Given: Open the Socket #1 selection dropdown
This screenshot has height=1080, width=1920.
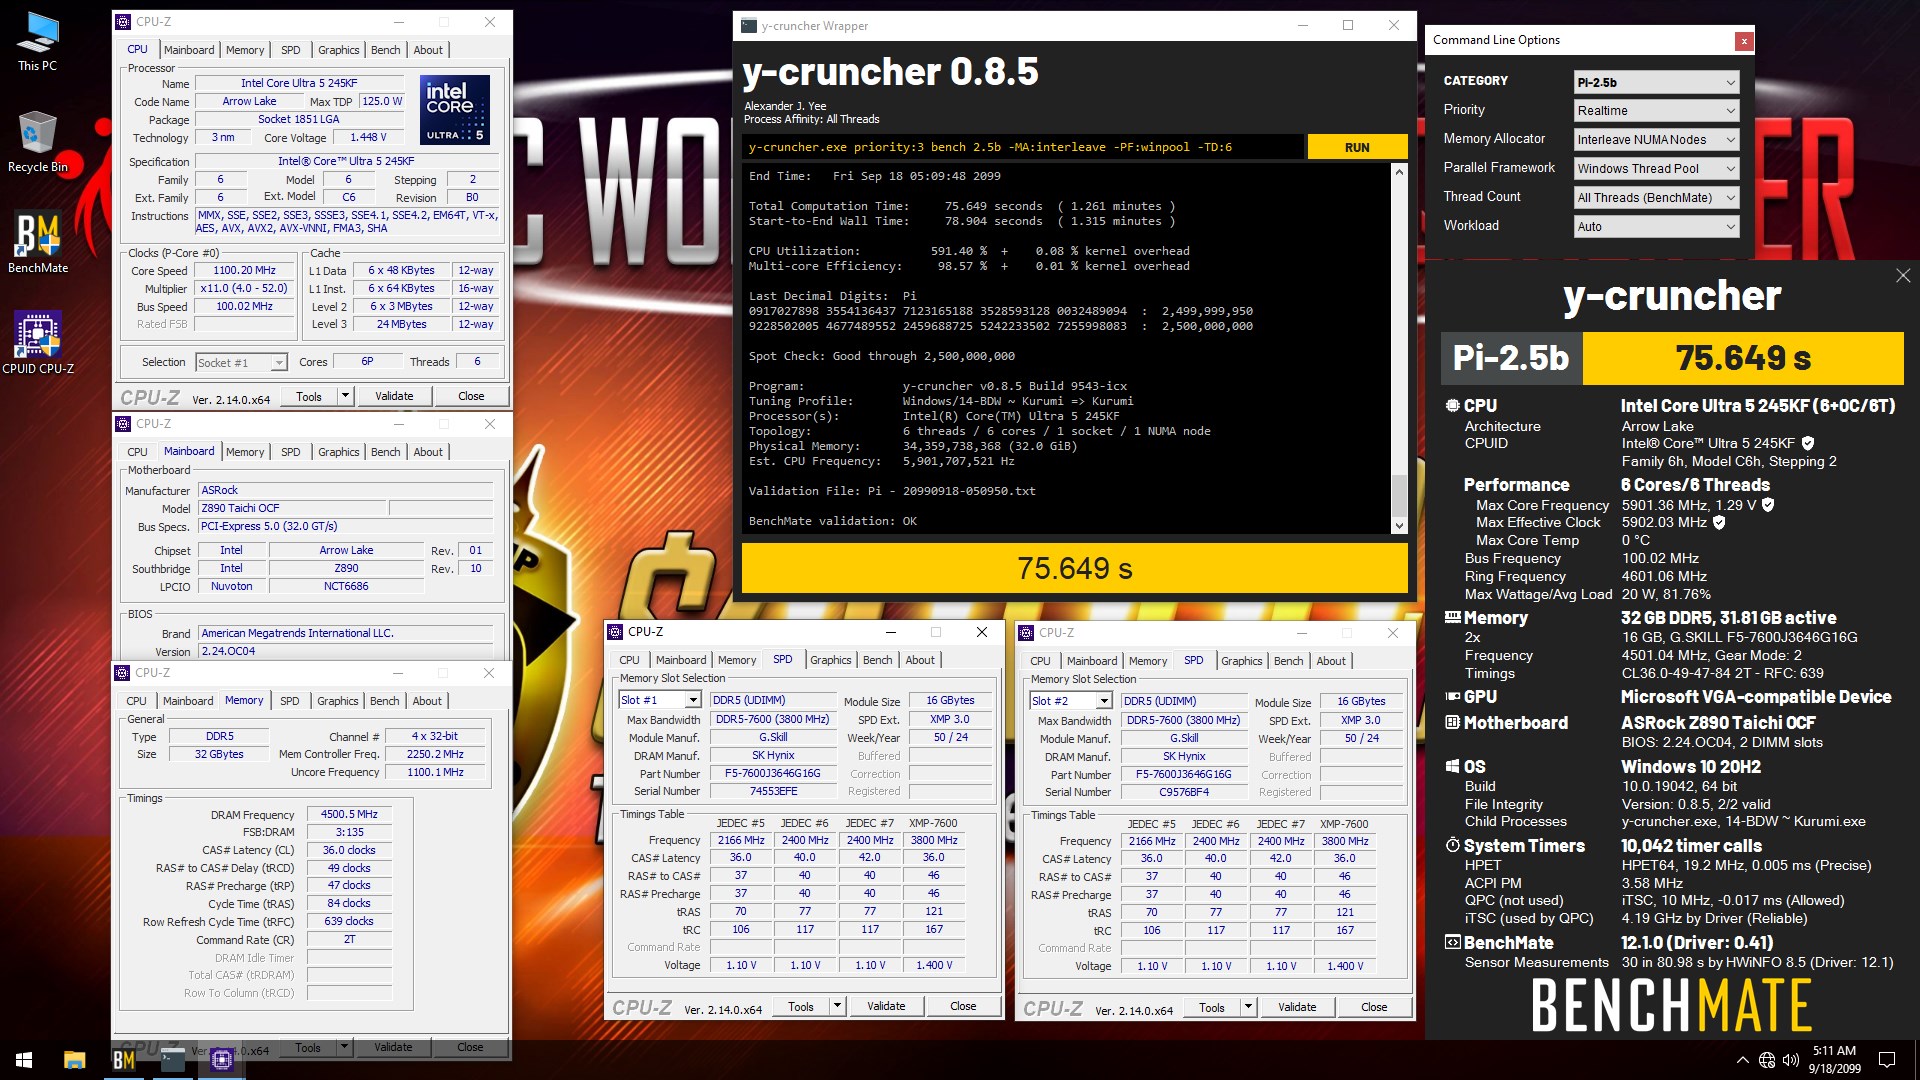Looking at the screenshot, I should 241,362.
